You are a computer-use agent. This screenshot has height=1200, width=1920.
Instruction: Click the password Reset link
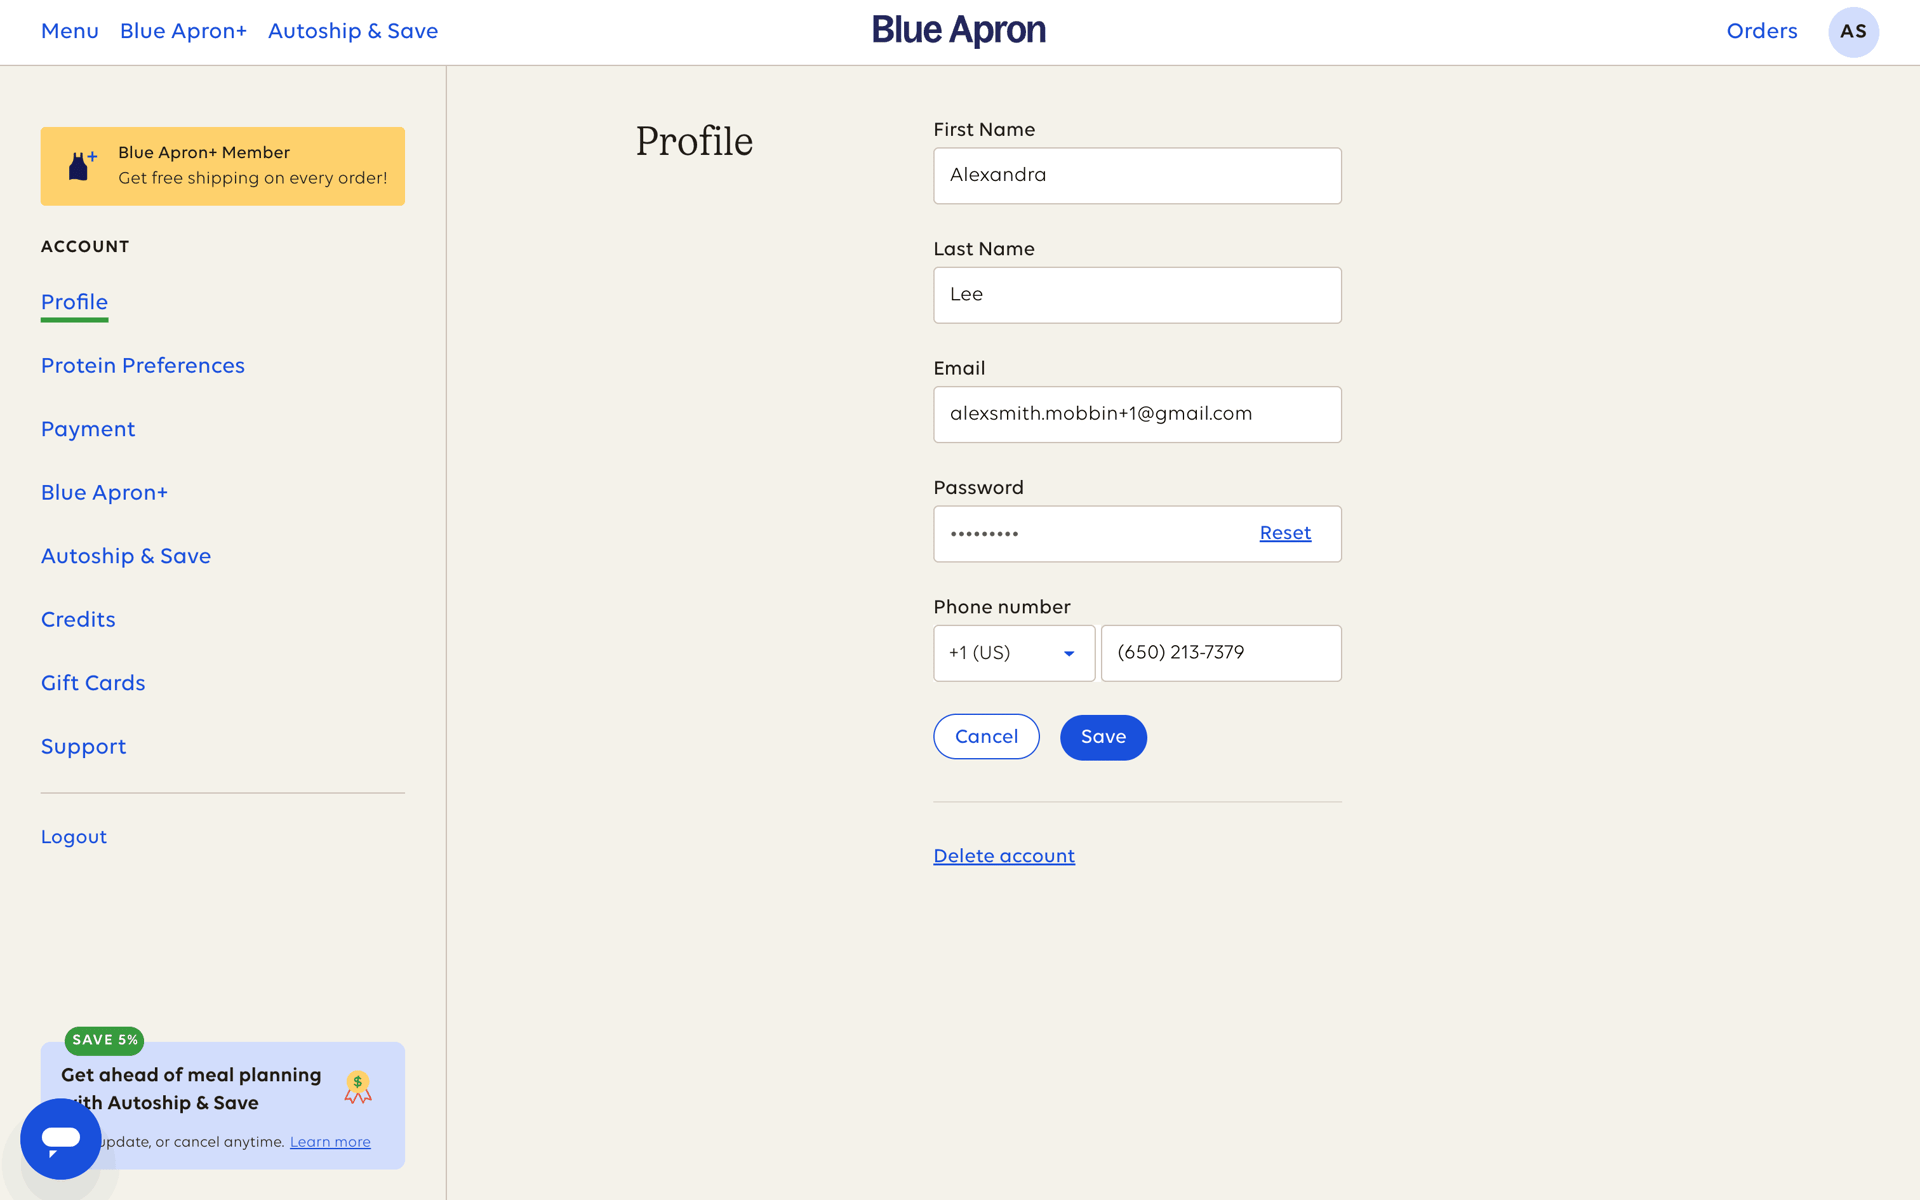[x=1285, y=533]
